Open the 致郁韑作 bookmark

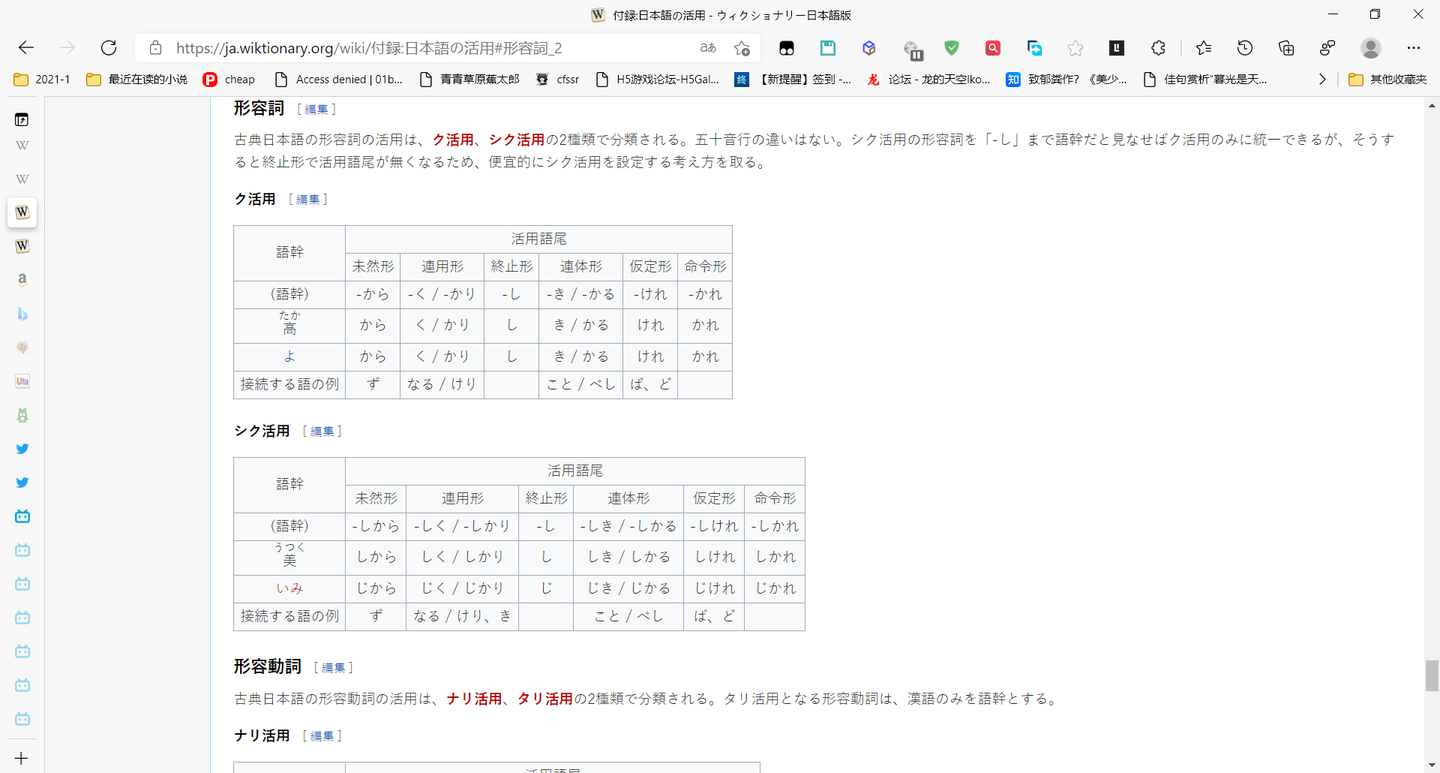pos(1067,79)
